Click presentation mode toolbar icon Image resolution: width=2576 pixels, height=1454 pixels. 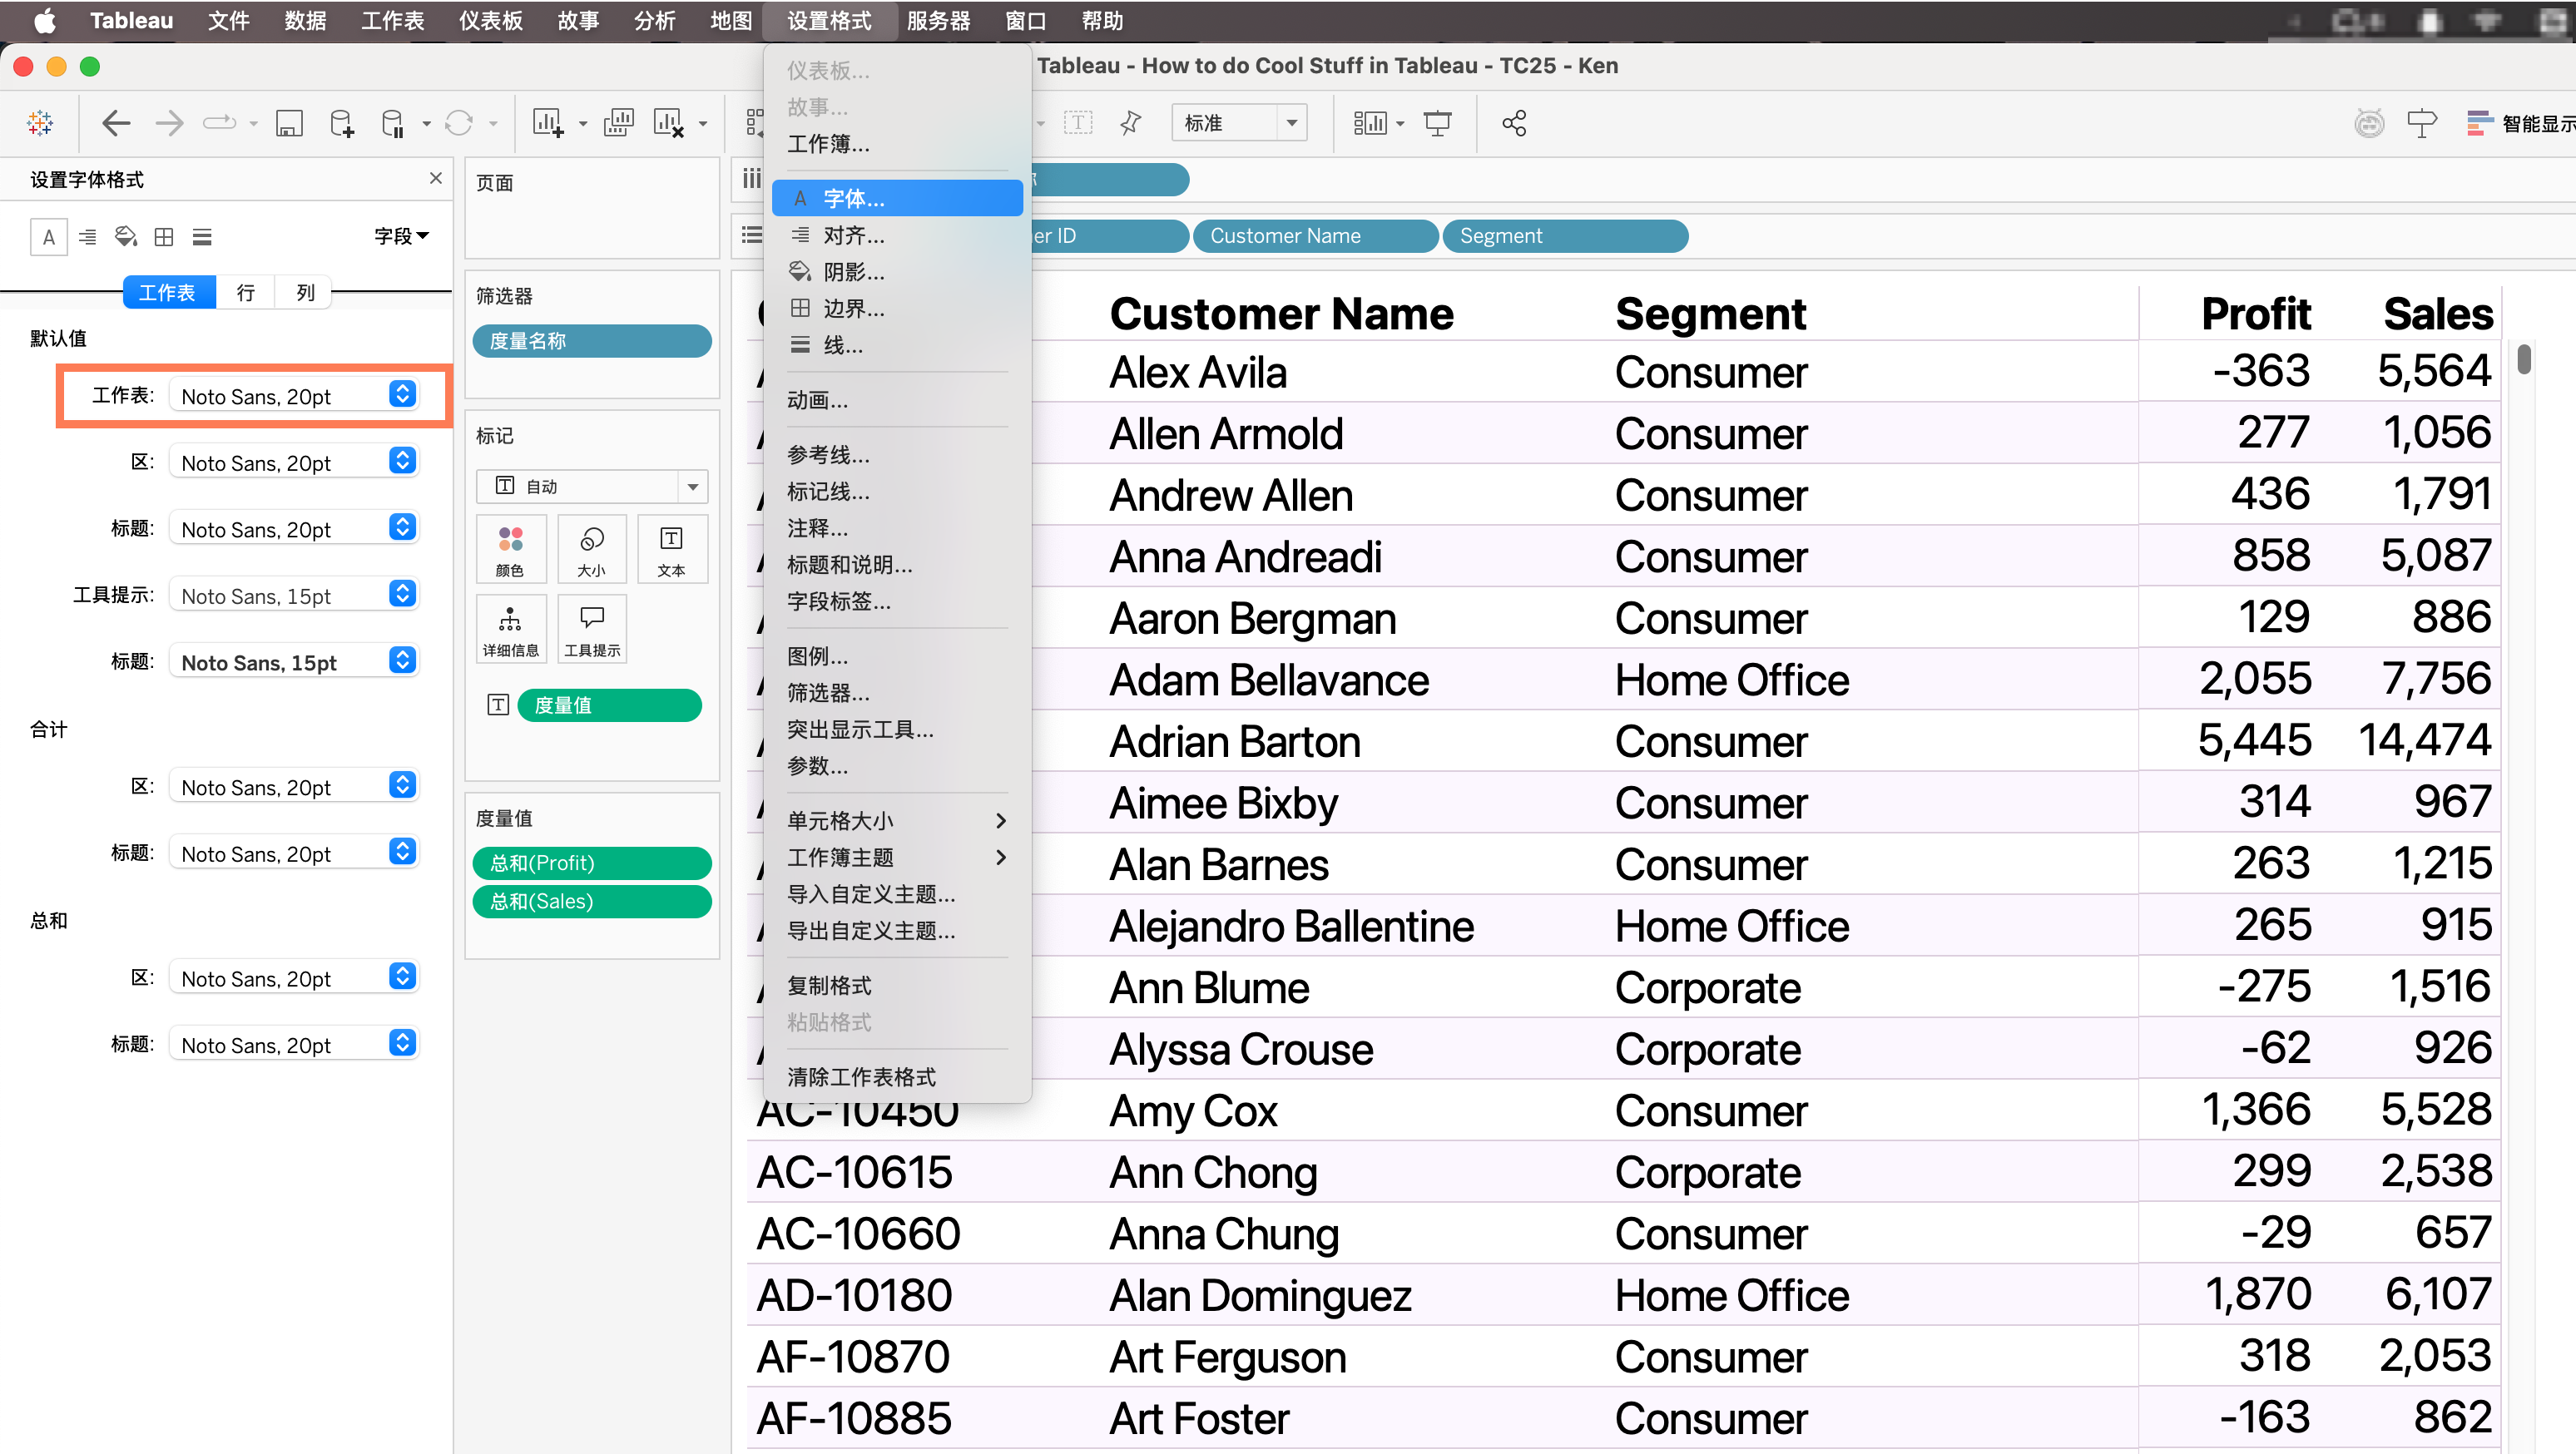point(1437,123)
